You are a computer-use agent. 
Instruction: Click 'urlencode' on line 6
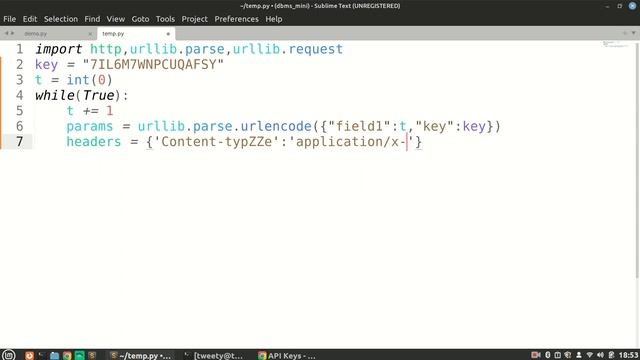(276, 127)
